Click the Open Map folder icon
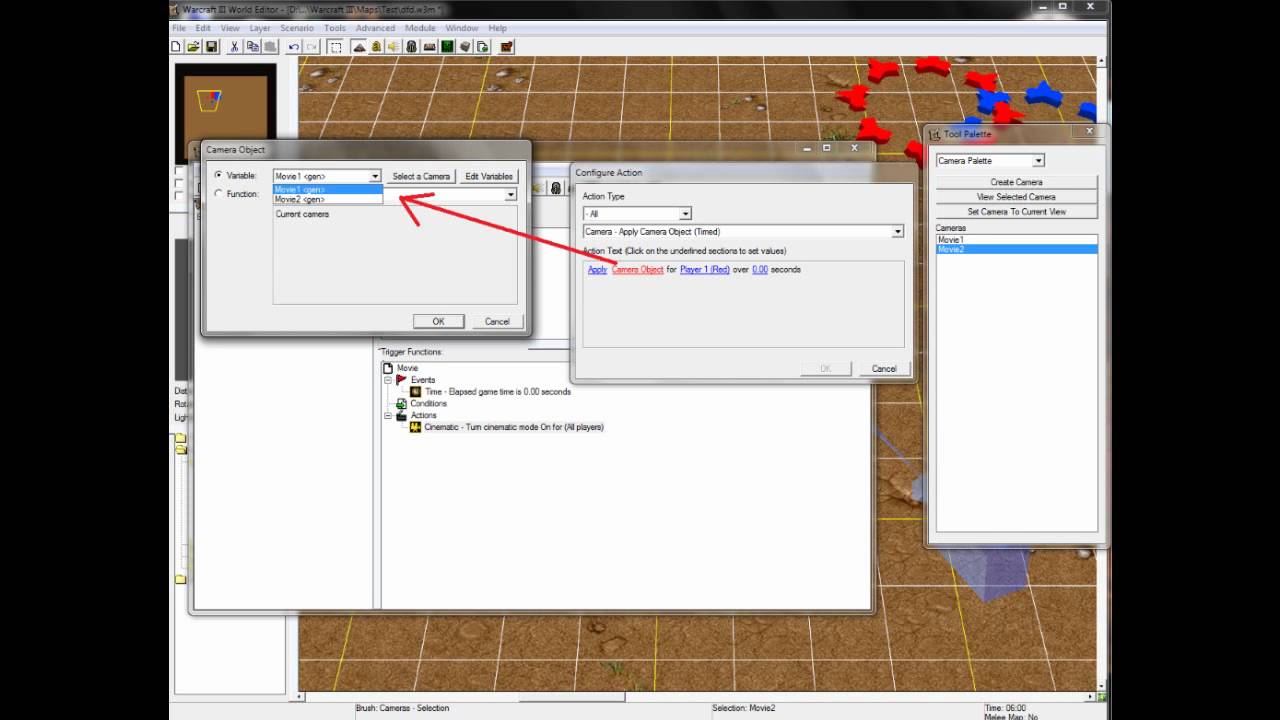1280x720 pixels. click(x=193, y=46)
